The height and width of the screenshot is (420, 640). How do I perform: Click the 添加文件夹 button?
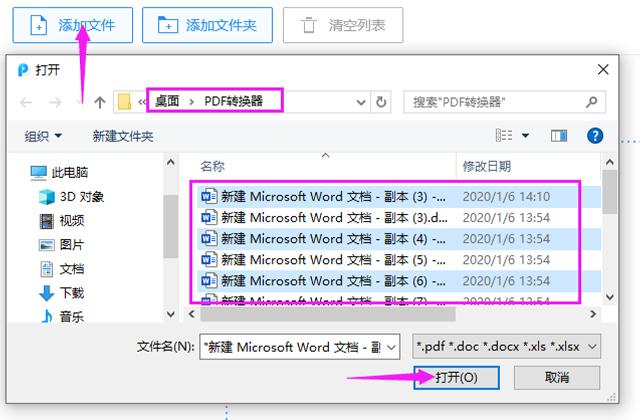click(x=207, y=25)
